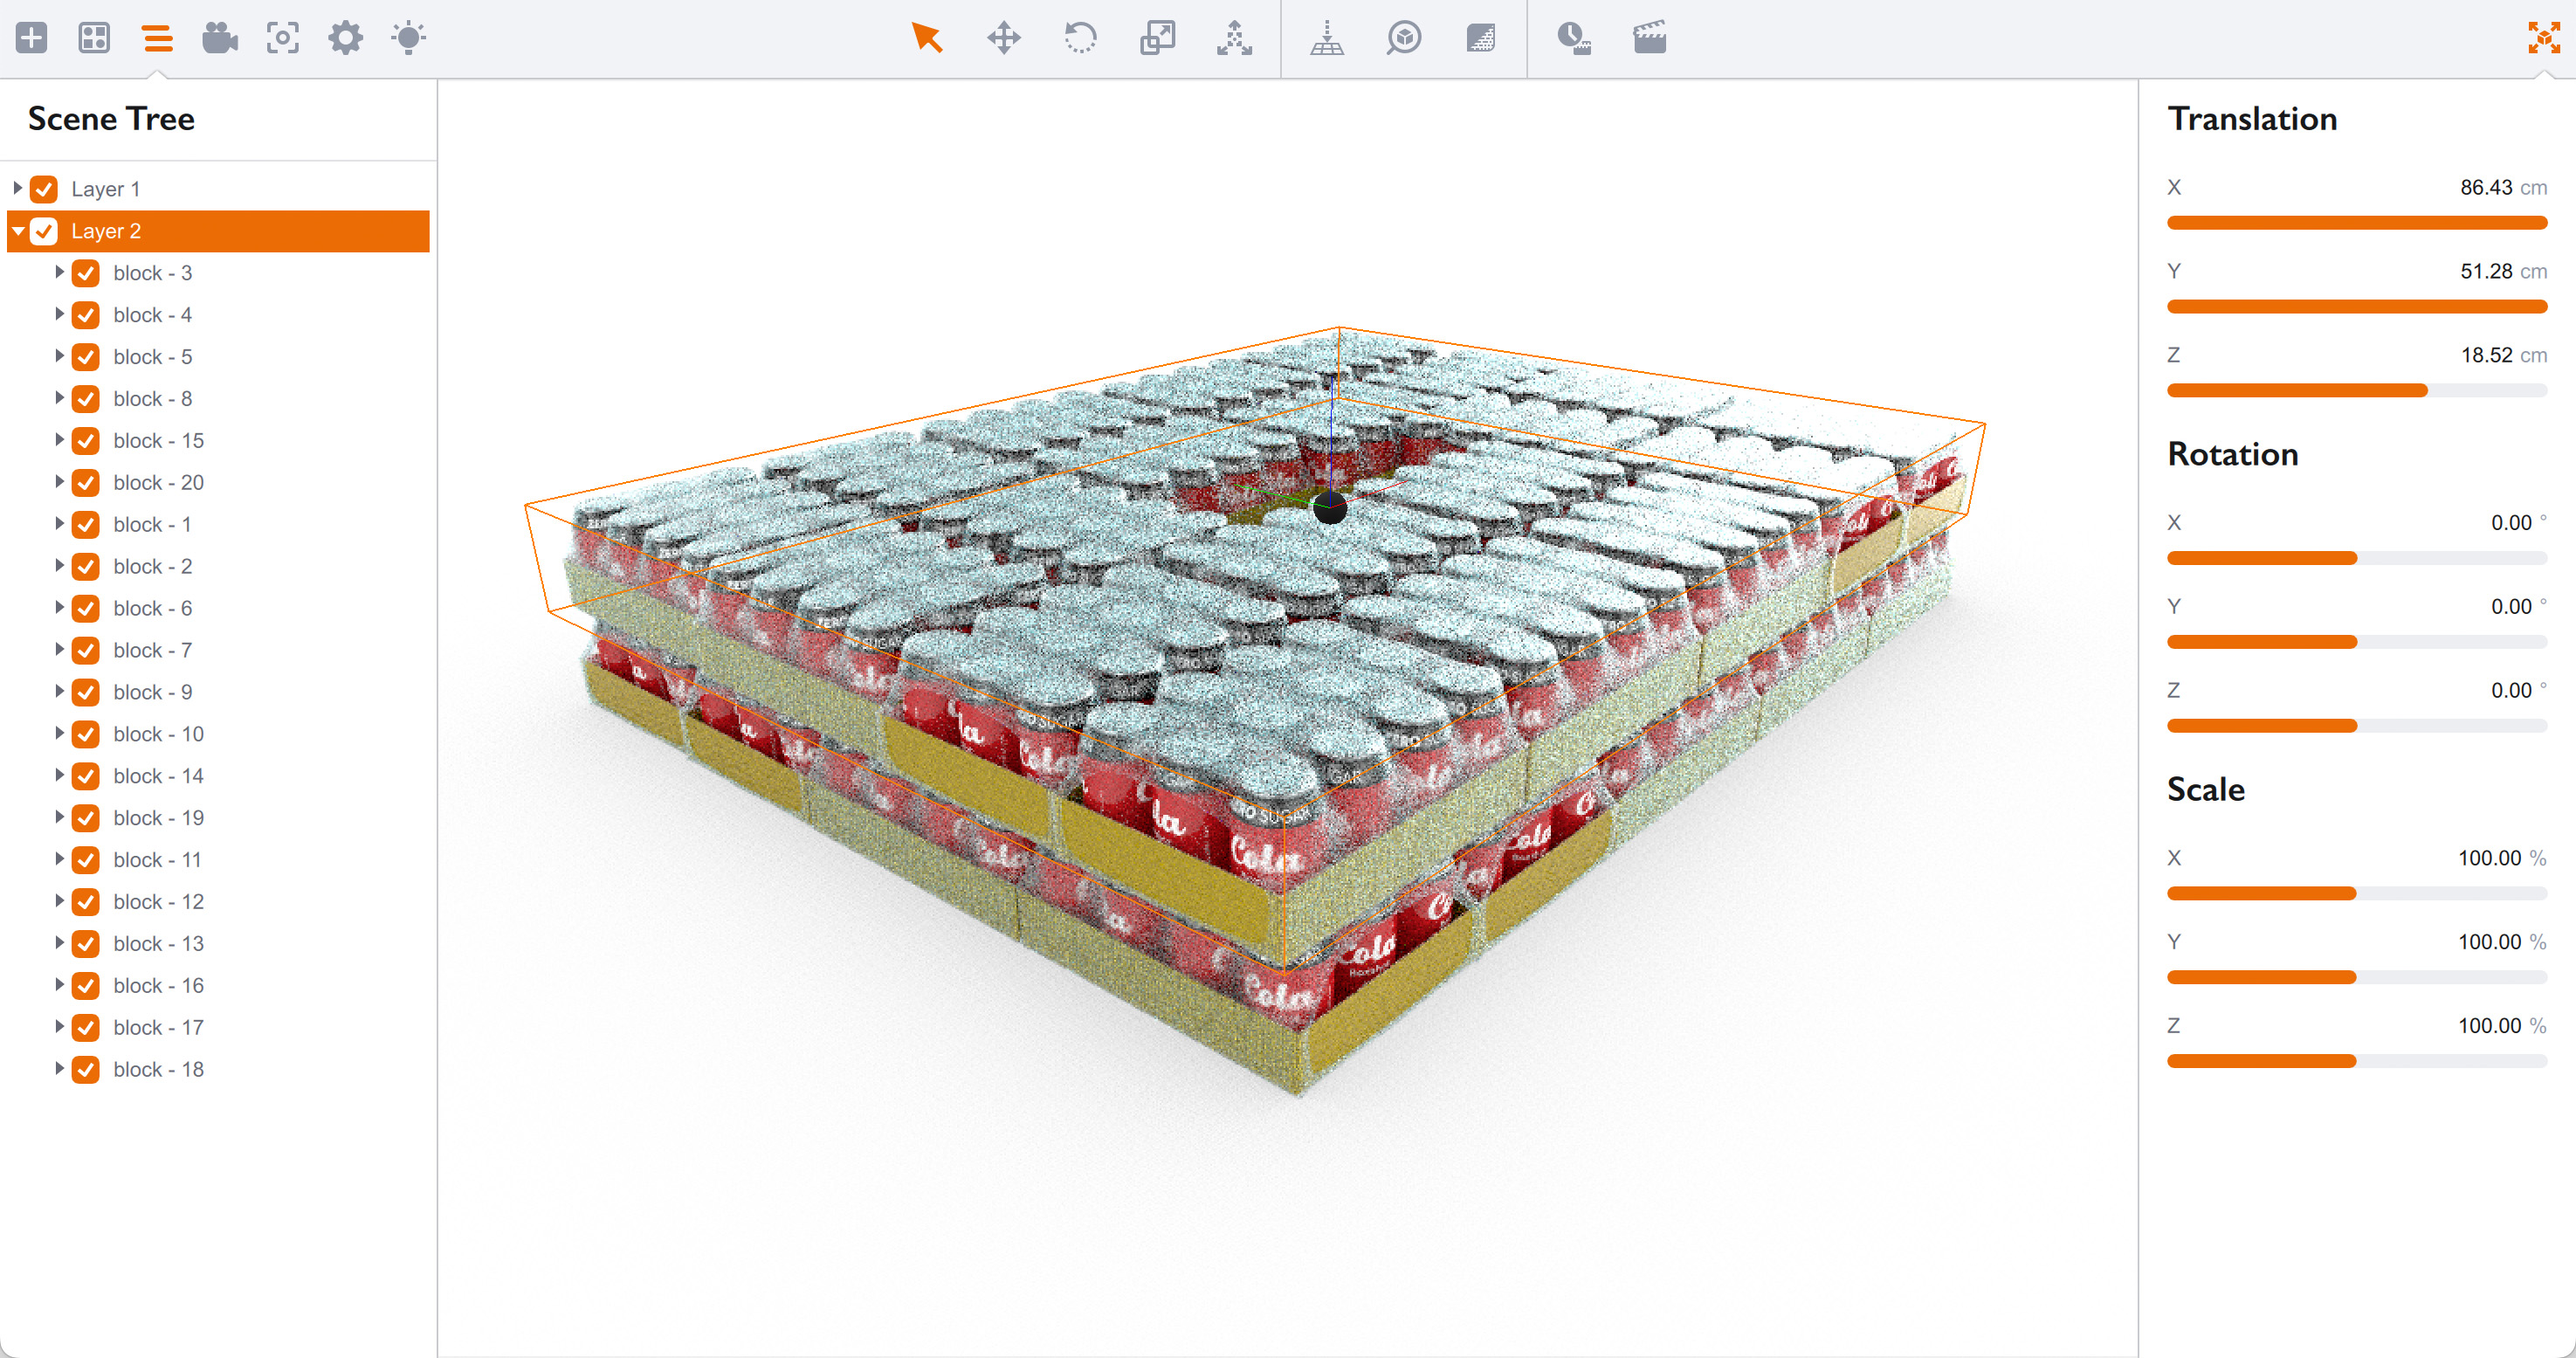Uncheck the Layer 1 visibility checkbox
Image resolution: width=2576 pixels, height=1358 pixels.
pos(44,188)
